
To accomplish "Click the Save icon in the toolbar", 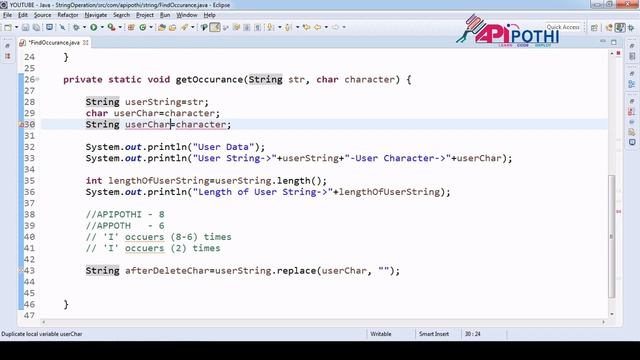I will tap(26, 27).
